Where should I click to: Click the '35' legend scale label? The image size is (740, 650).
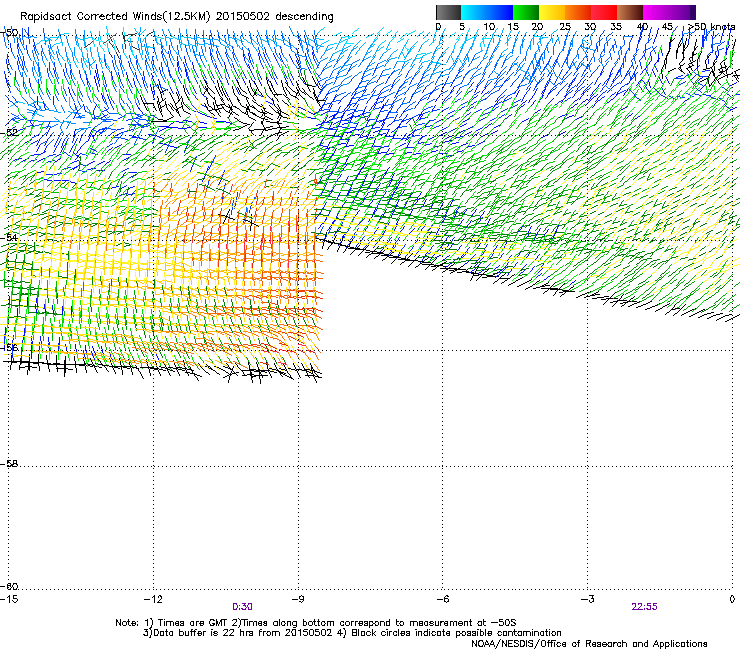tap(616, 27)
